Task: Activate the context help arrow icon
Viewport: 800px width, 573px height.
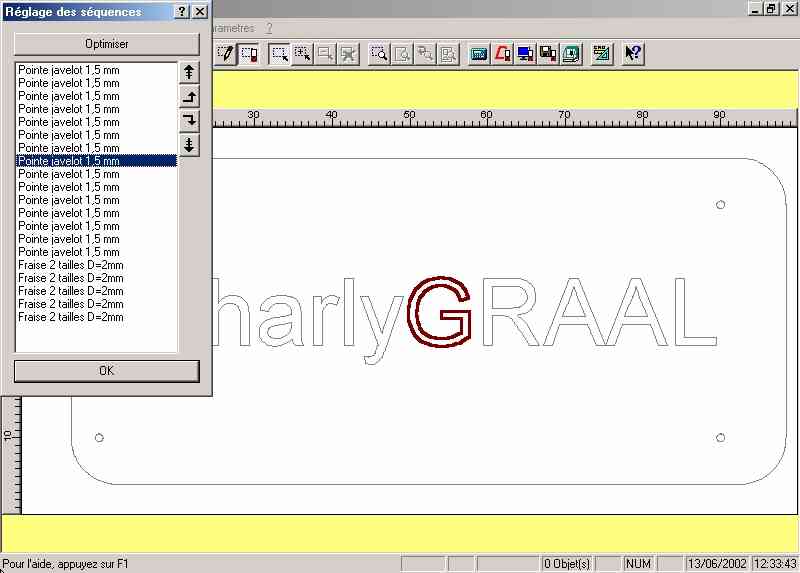Action: coord(633,54)
